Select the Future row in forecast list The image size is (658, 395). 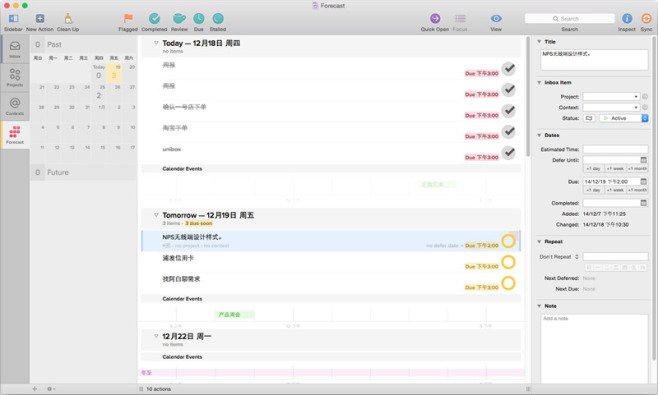point(84,172)
